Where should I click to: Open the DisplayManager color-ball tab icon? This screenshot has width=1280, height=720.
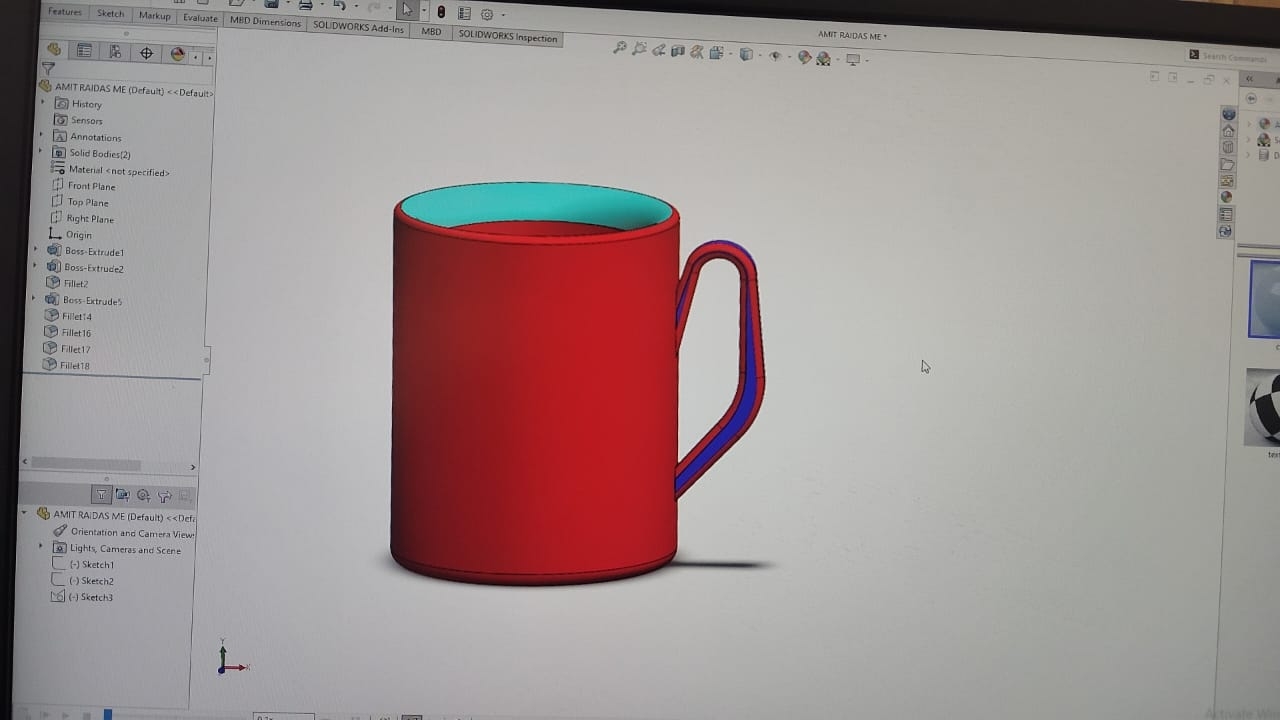[x=177, y=54]
